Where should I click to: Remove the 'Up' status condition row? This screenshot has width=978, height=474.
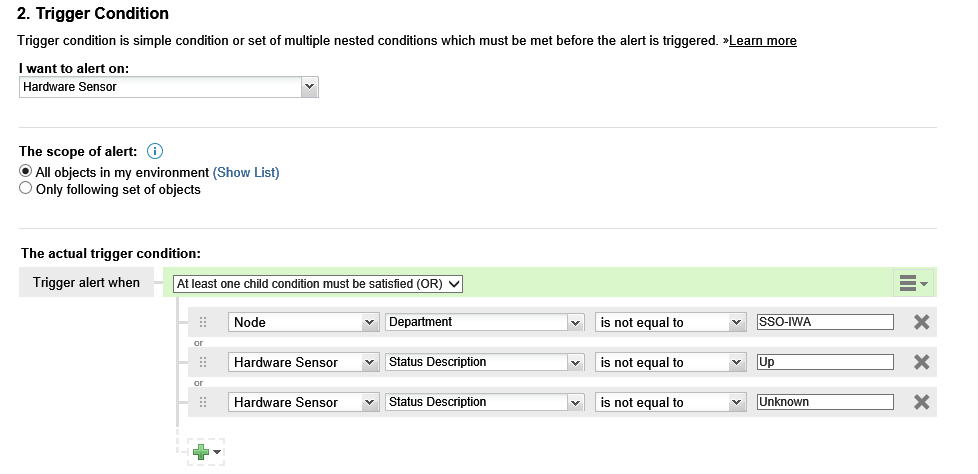[922, 362]
